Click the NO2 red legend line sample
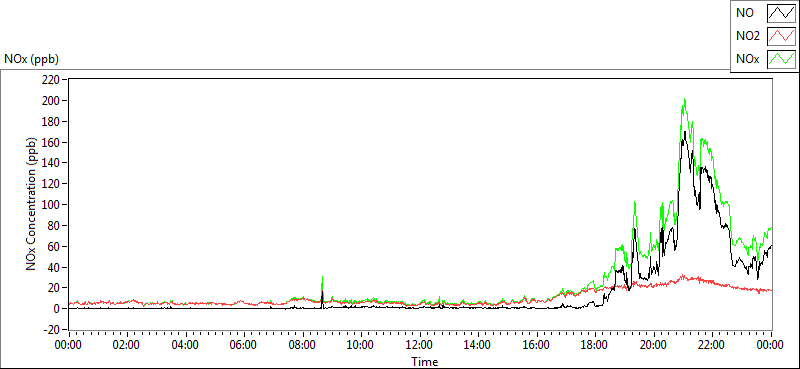The image size is (800, 369). pos(781,36)
